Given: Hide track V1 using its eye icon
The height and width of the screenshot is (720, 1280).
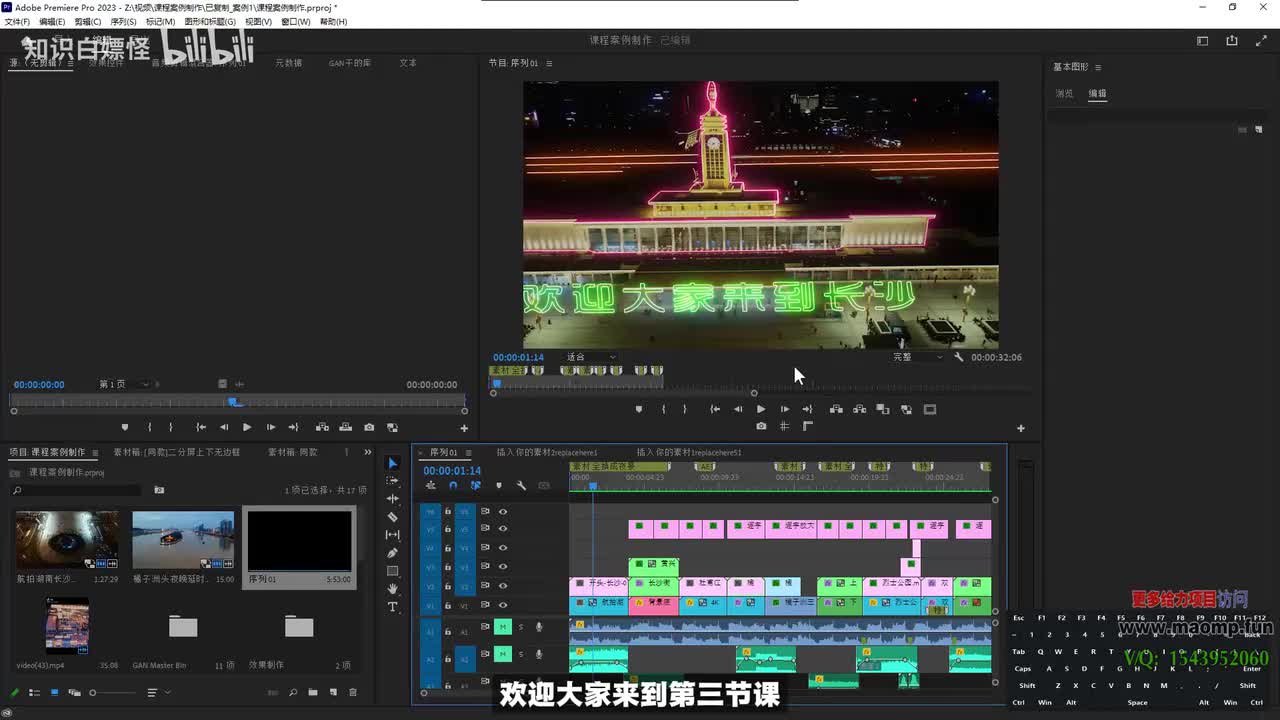Looking at the screenshot, I should [503, 605].
